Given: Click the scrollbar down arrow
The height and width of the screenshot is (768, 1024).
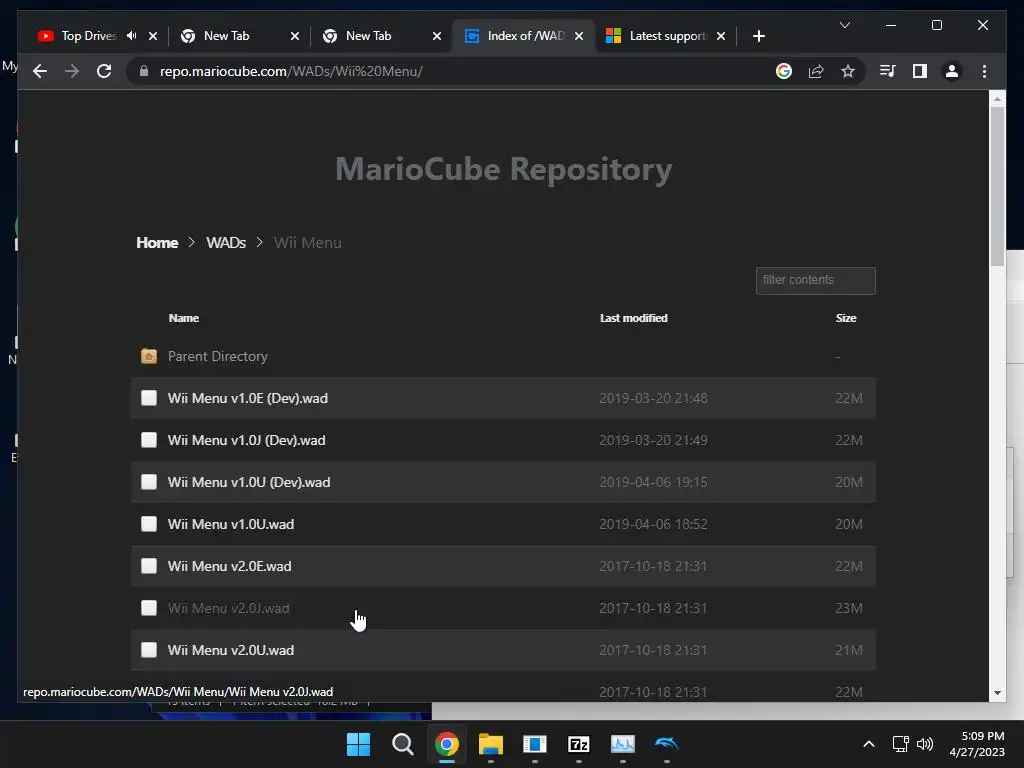Looking at the screenshot, I should click(x=997, y=693).
